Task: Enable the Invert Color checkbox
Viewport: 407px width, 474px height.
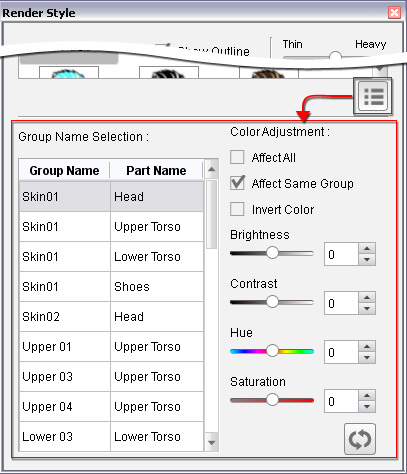Action: pos(237,209)
